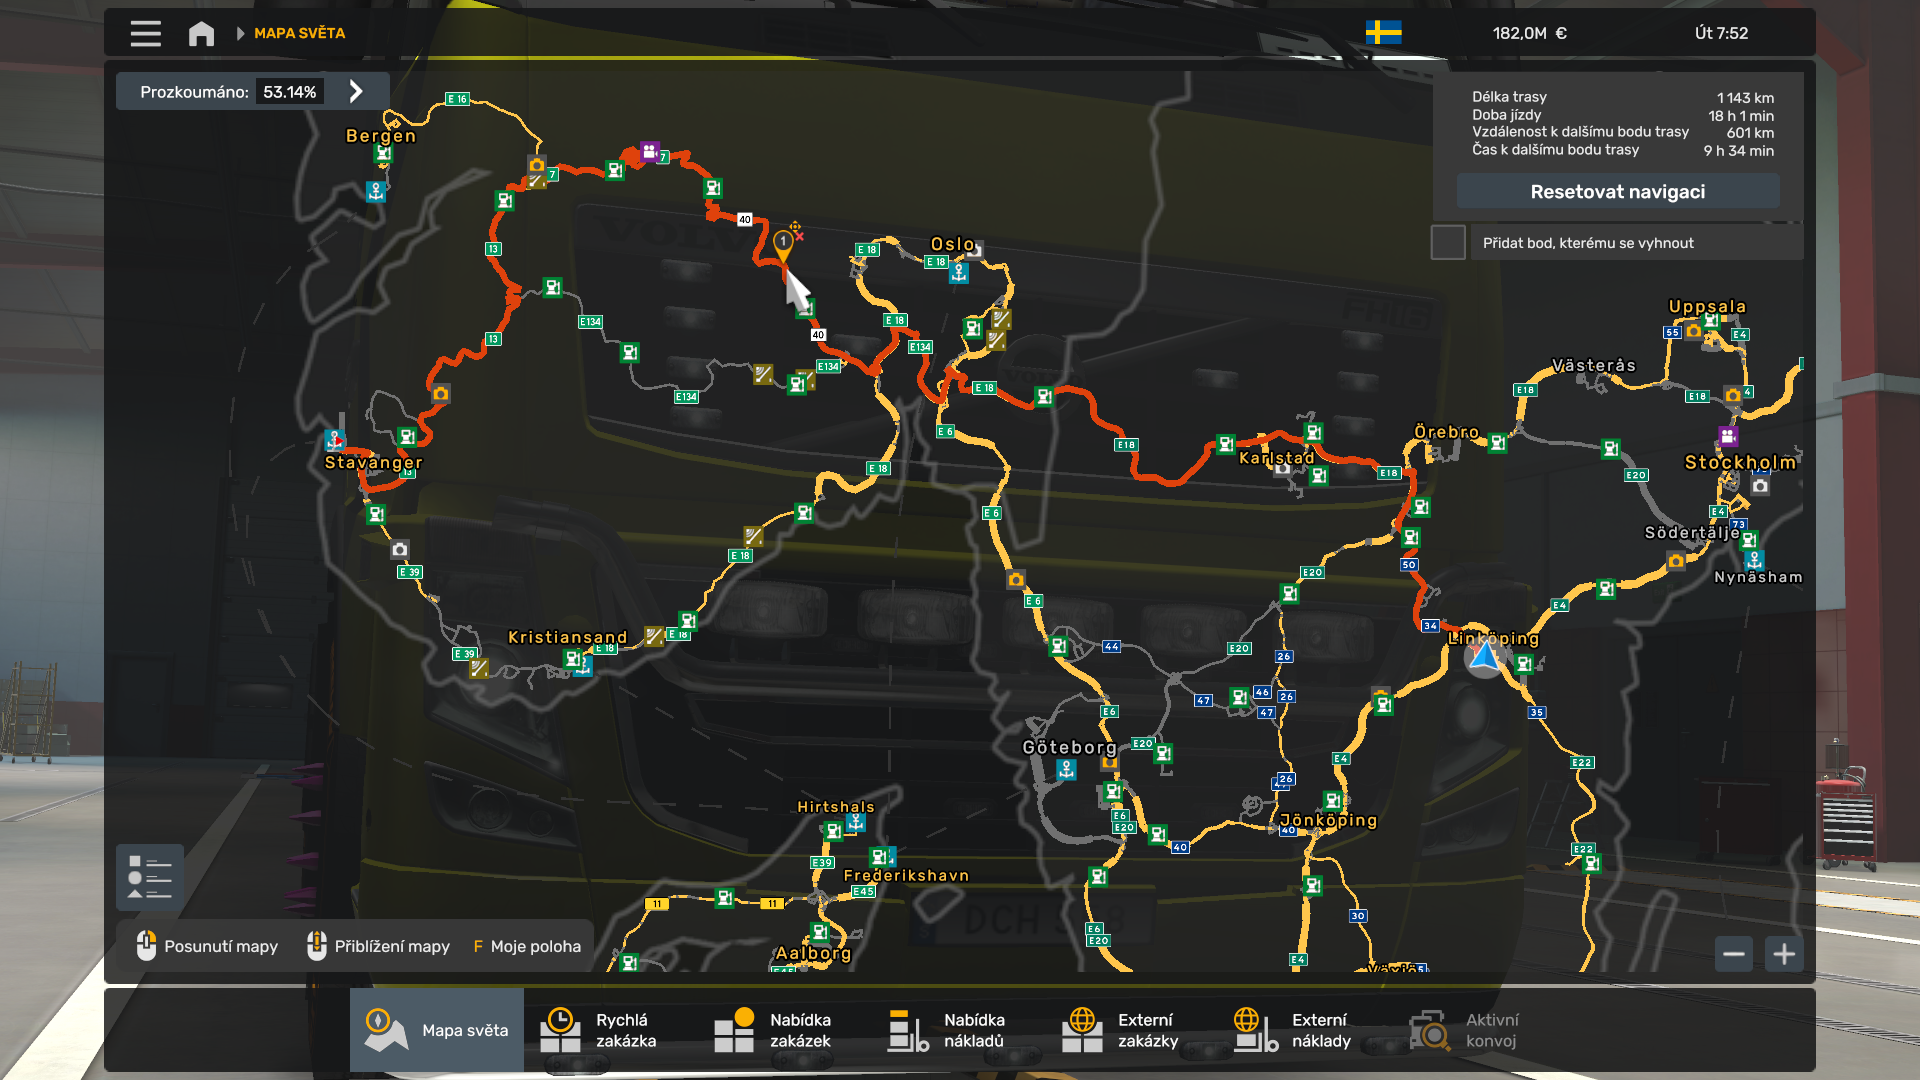The height and width of the screenshot is (1080, 1920).
Task: Click the MAPA SVĚTA breadcrumb
Action: [299, 33]
